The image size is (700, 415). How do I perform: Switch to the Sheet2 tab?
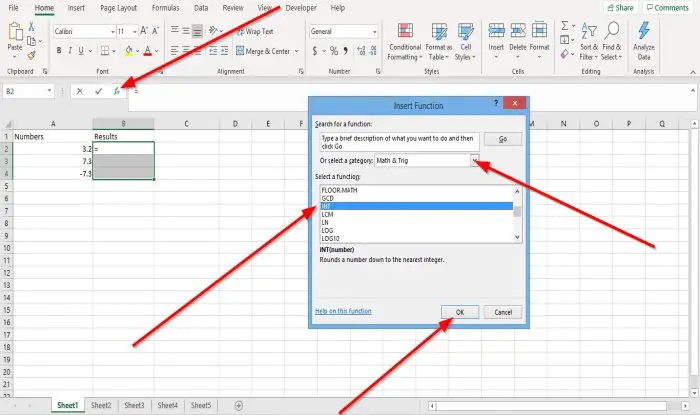point(101,406)
